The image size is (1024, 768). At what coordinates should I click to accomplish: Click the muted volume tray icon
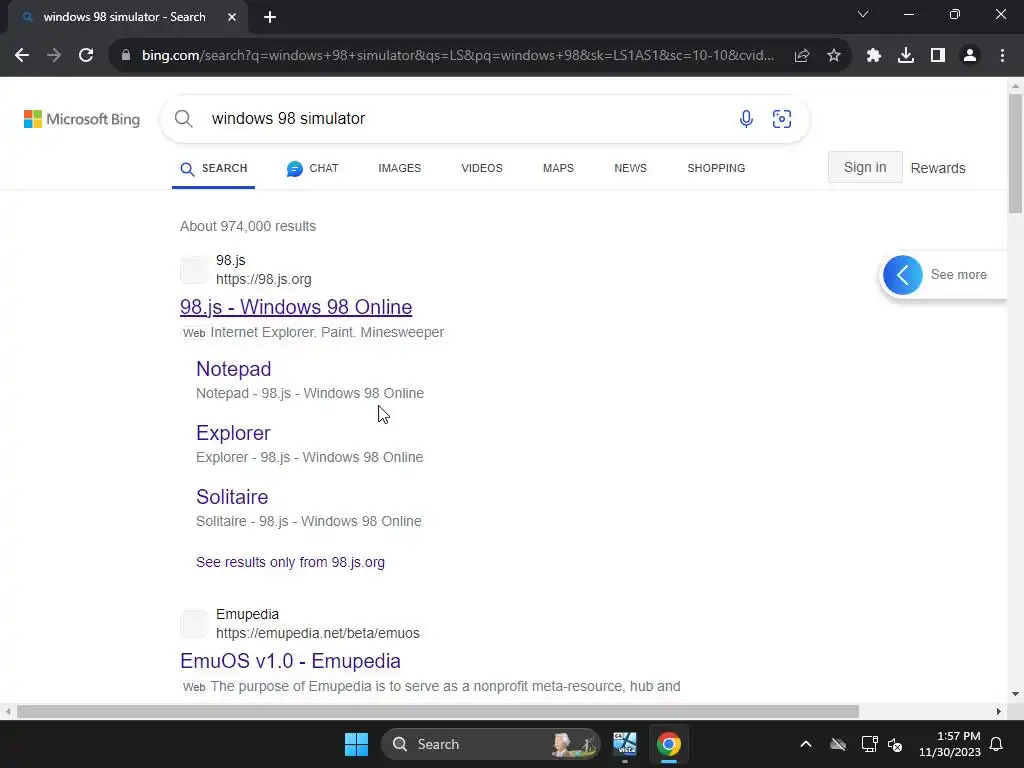(x=895, y=744)
